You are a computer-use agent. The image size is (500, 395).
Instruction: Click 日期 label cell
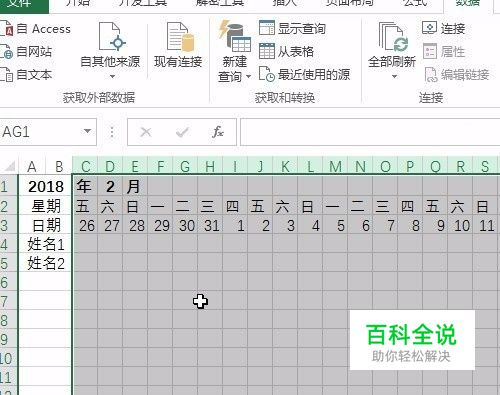pos(46,225)
